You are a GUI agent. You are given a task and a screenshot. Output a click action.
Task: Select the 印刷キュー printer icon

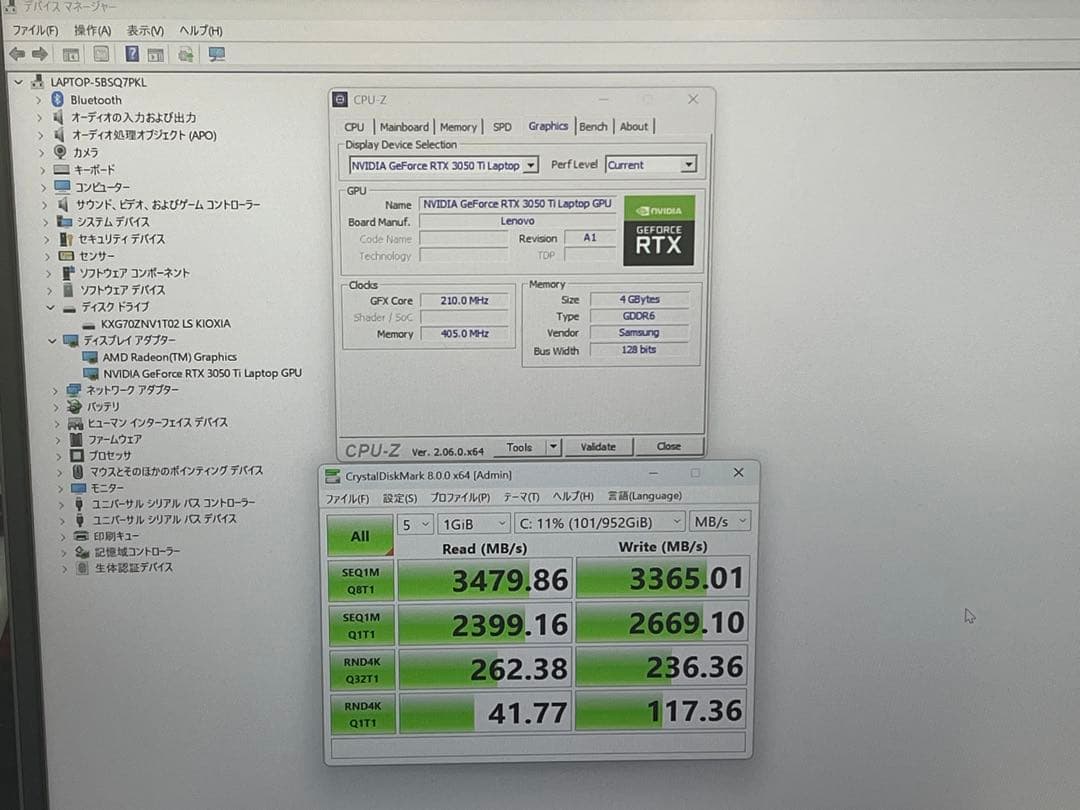[x=81, y=536]
